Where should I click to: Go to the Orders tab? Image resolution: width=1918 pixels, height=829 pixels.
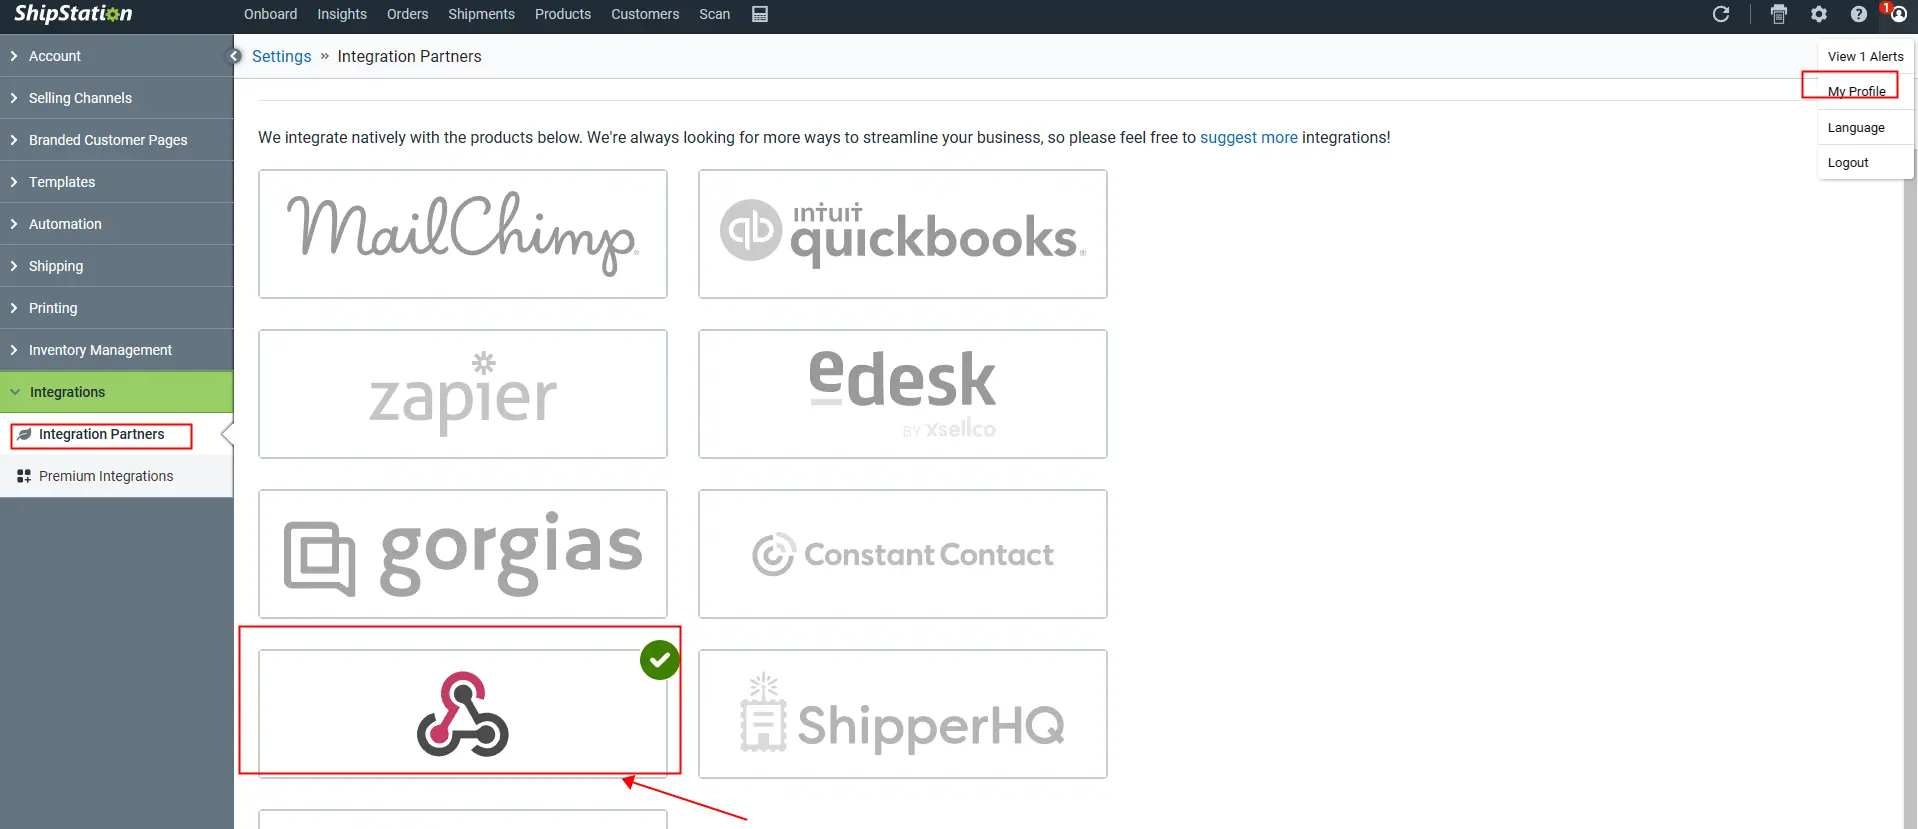click(407, 14)
